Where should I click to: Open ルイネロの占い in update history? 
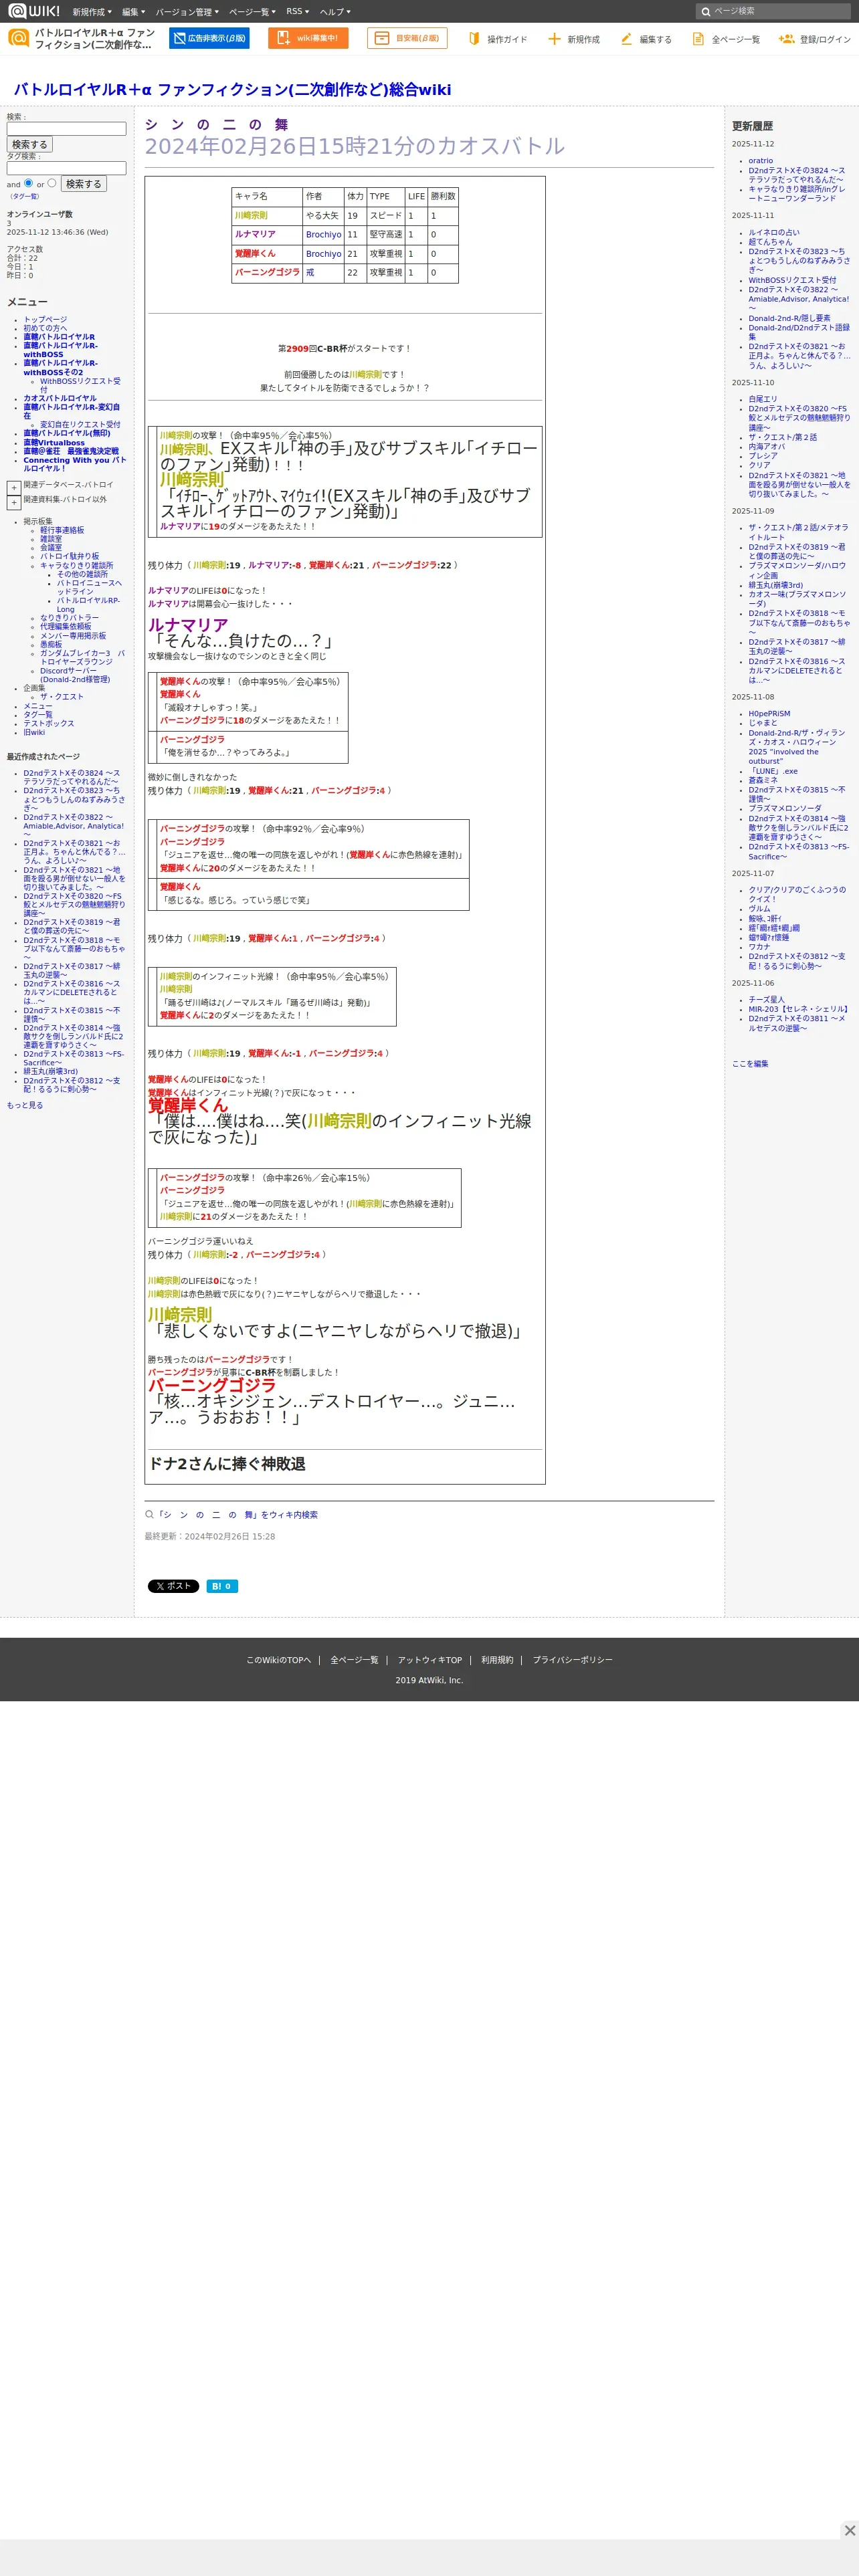pos(774,232)
